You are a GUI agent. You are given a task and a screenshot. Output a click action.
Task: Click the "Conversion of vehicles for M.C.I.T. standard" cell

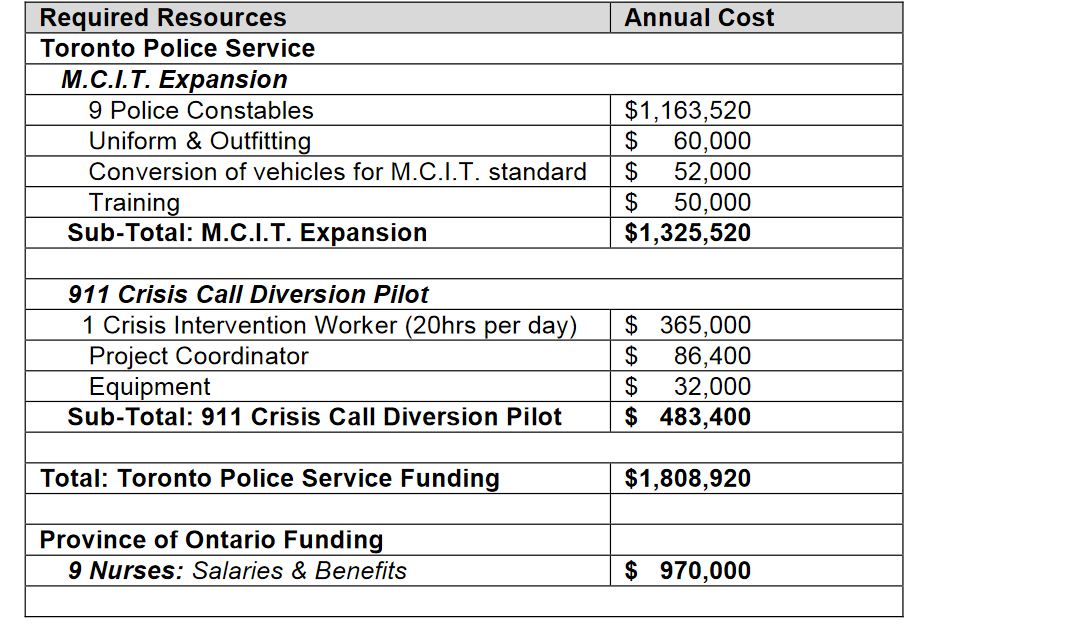pyautogui.click(x=337, y=172)
